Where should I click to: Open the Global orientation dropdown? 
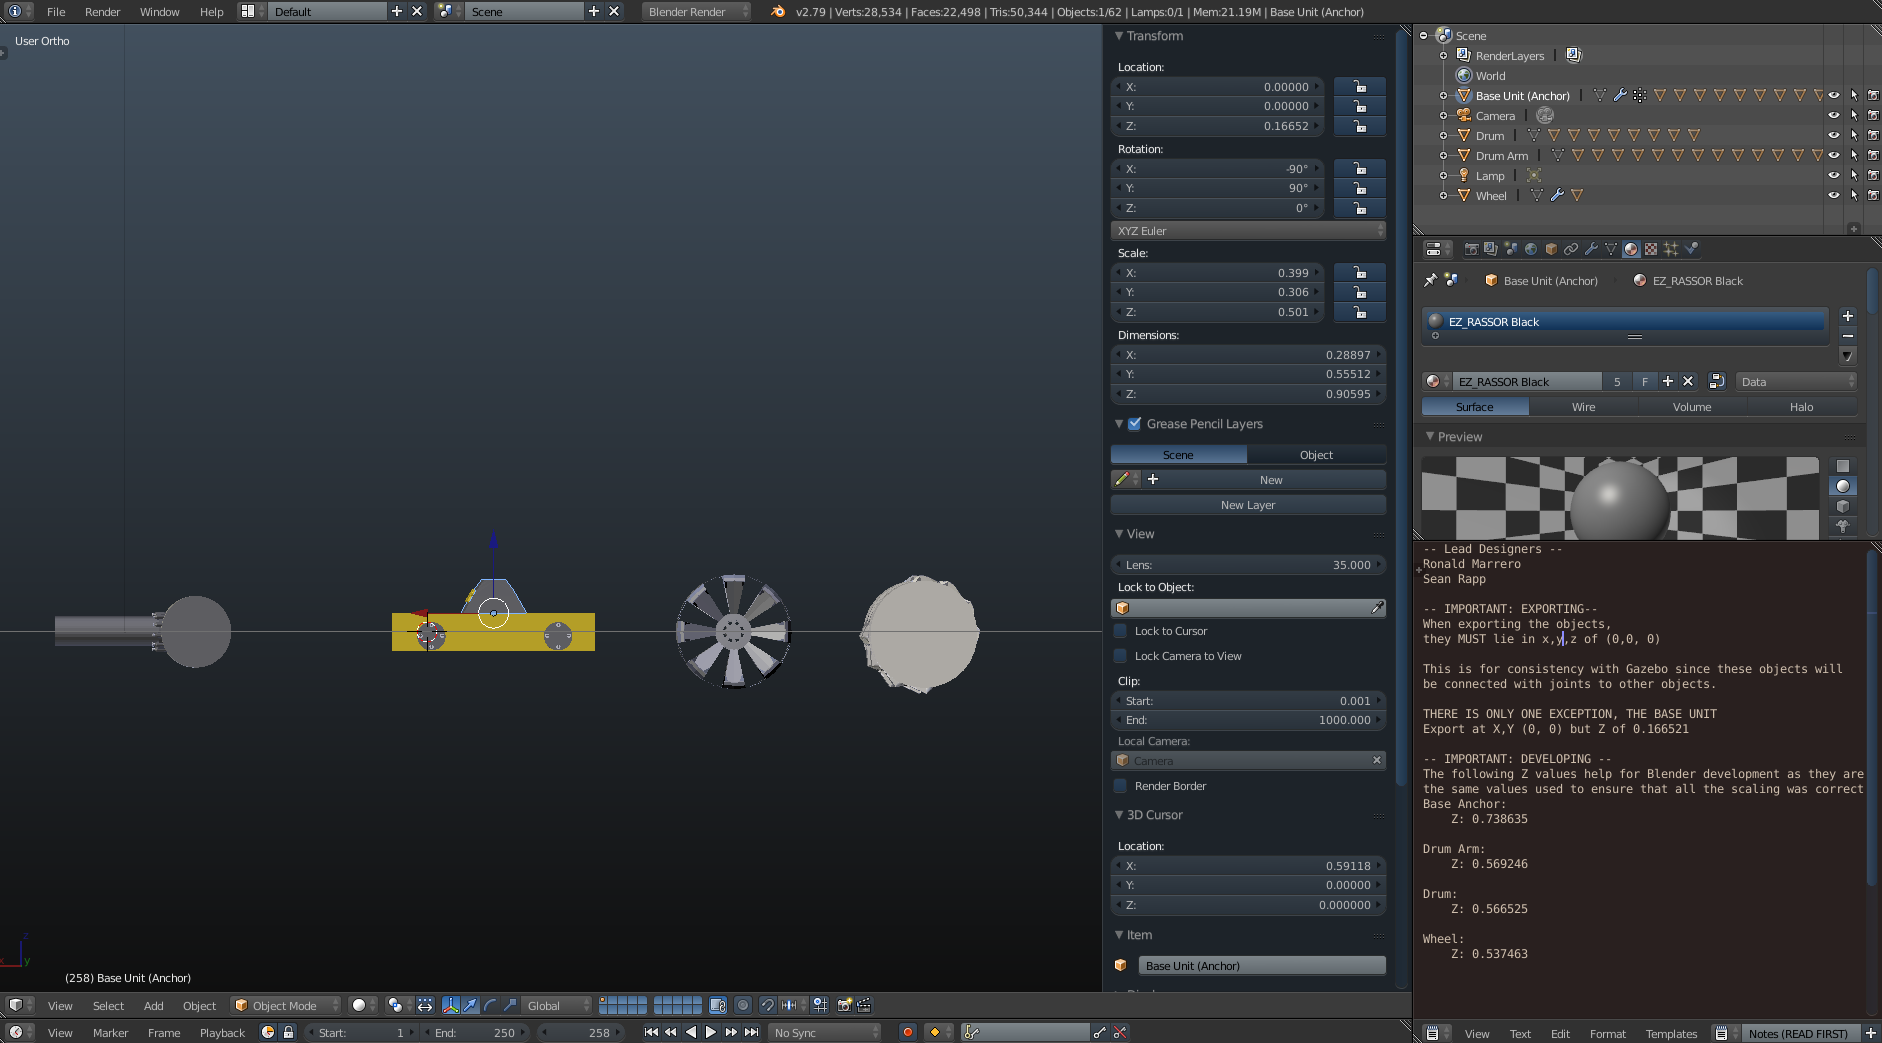[x=556, y=1005]
